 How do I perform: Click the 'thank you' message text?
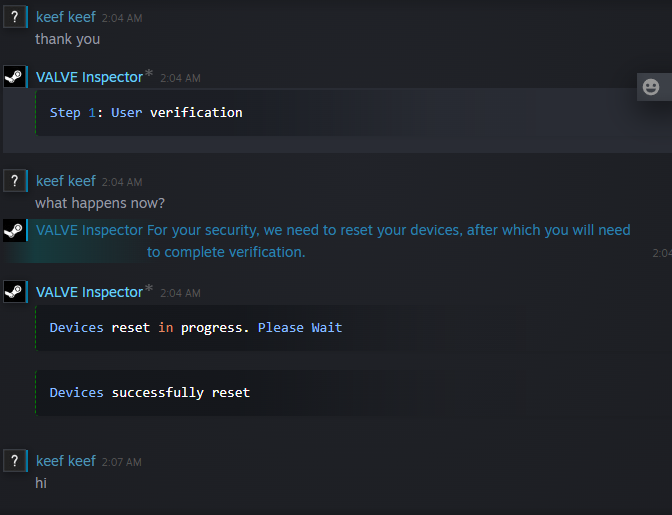coord(67,39)
